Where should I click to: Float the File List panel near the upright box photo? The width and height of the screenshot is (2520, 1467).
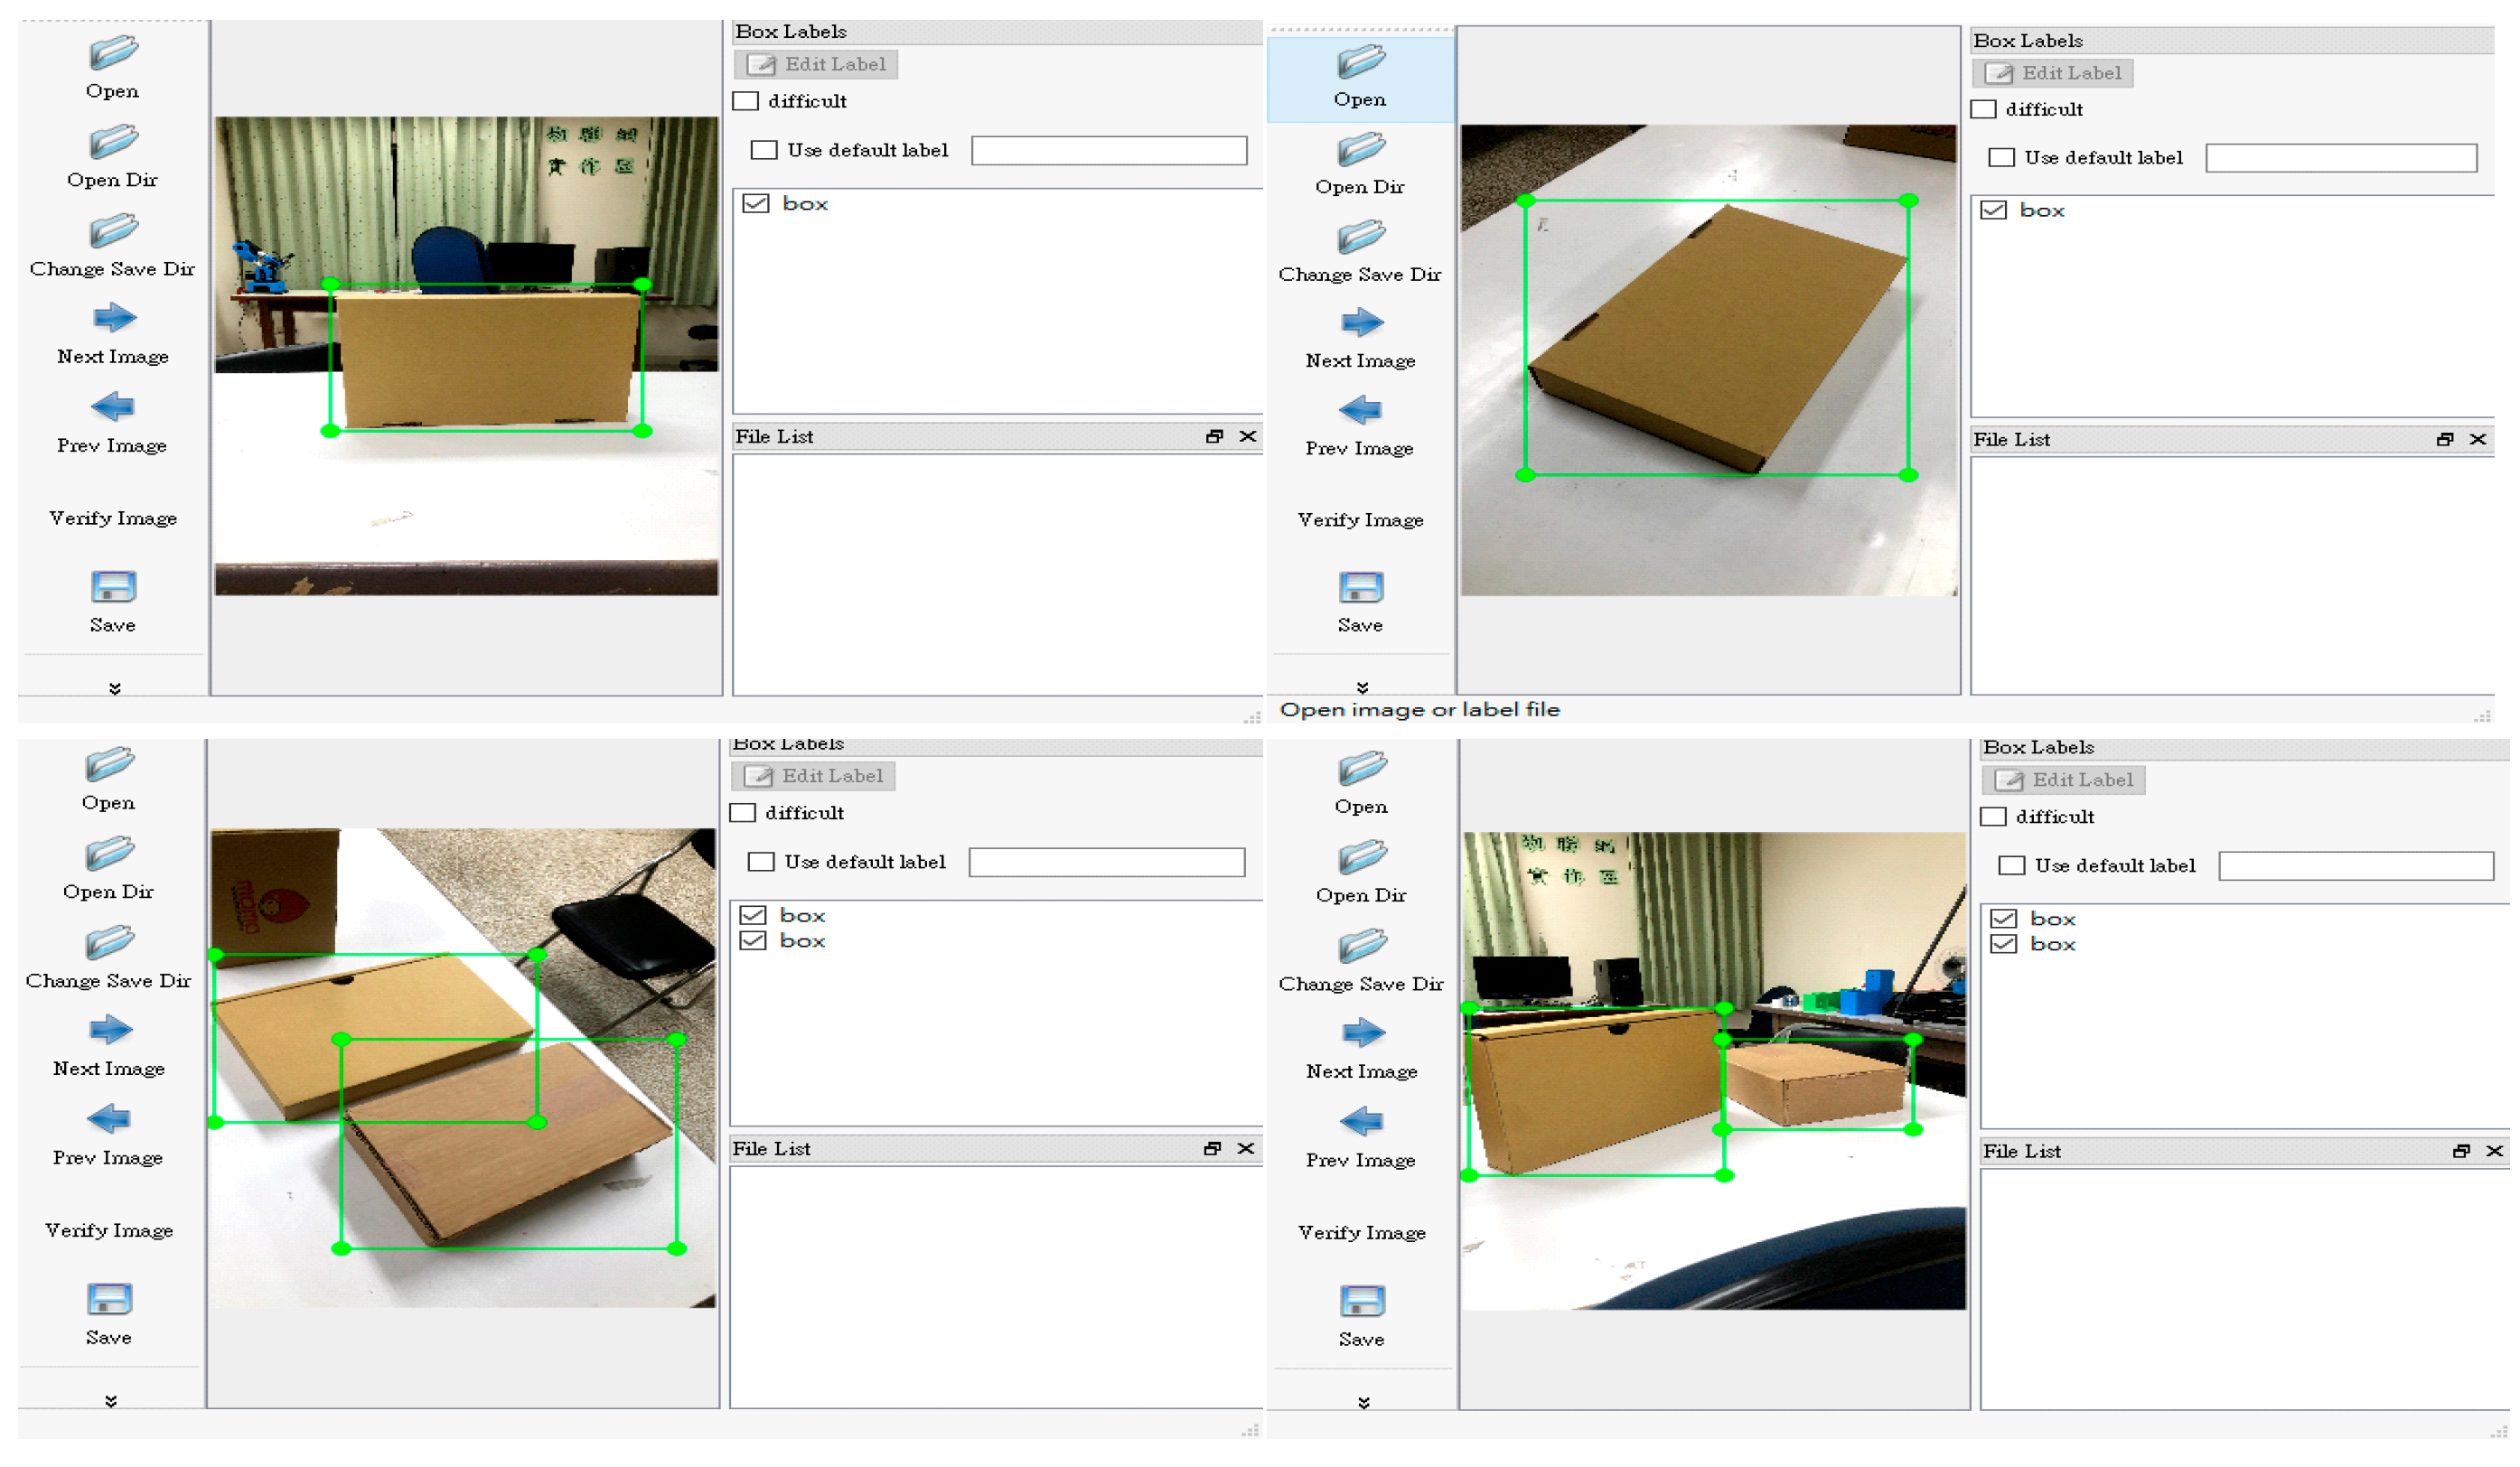[1214, 436]
